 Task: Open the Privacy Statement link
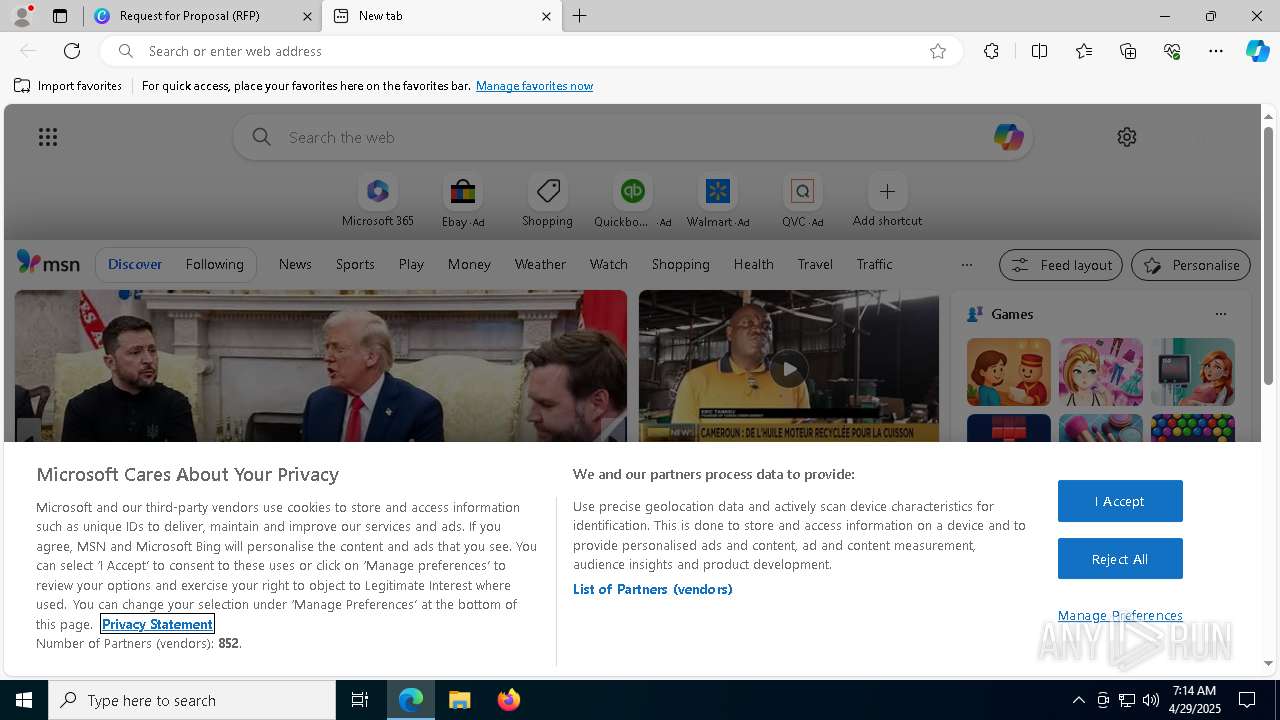(x=157, y=624)
